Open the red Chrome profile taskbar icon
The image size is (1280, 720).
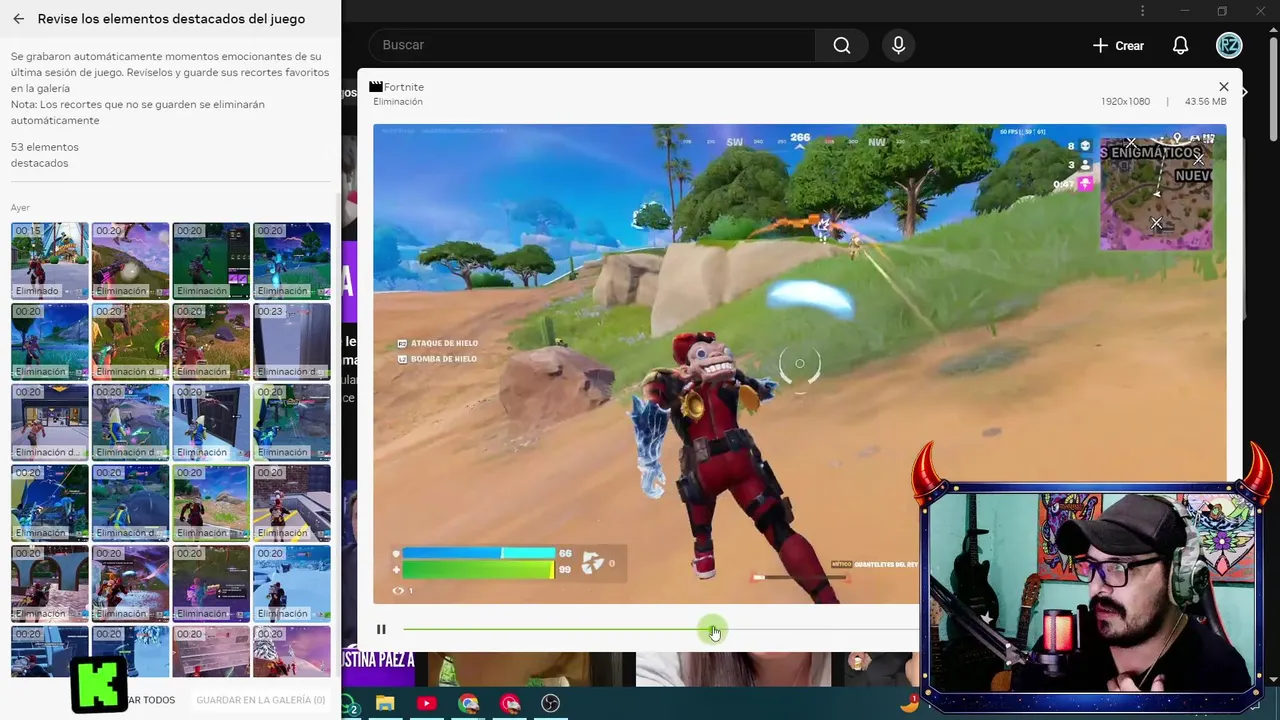coord(510,704)
